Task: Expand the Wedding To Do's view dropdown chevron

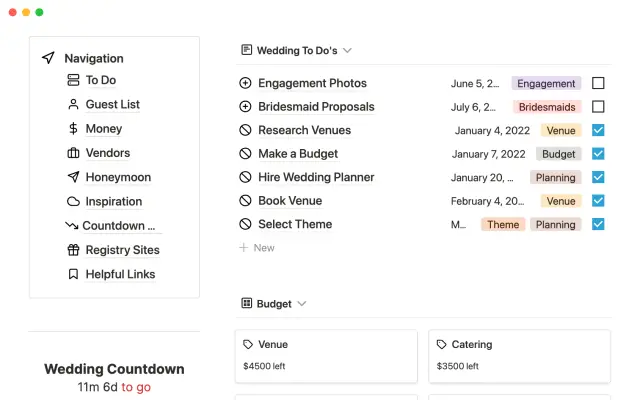Action: click(x=347, y=51)
